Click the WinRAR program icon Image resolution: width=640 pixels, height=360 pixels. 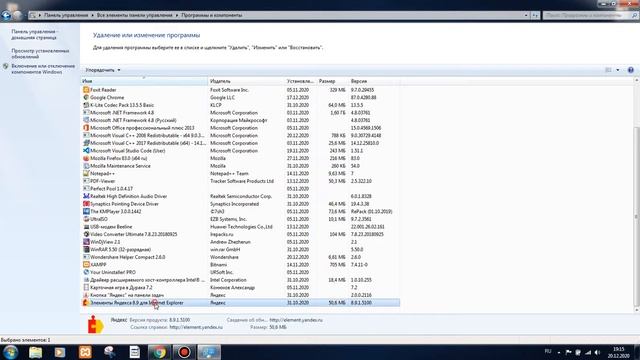coord(86,249)
